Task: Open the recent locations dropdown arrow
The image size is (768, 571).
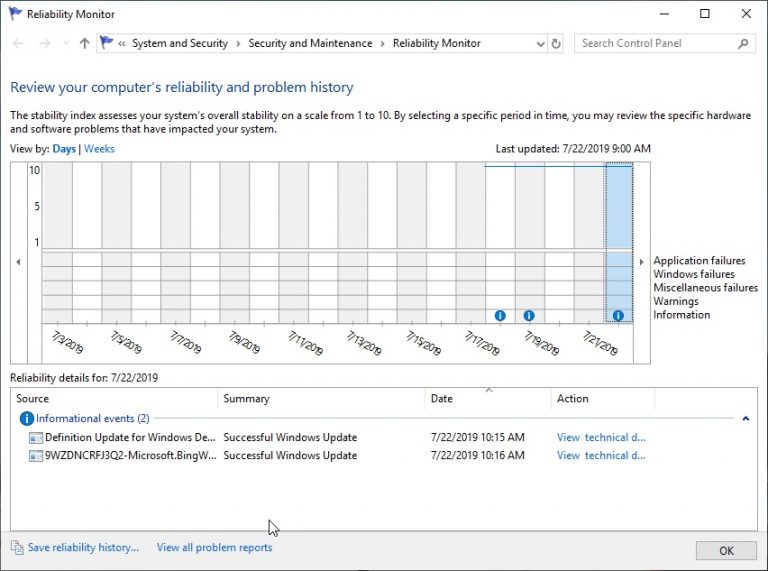Action: tap(66, 44)
